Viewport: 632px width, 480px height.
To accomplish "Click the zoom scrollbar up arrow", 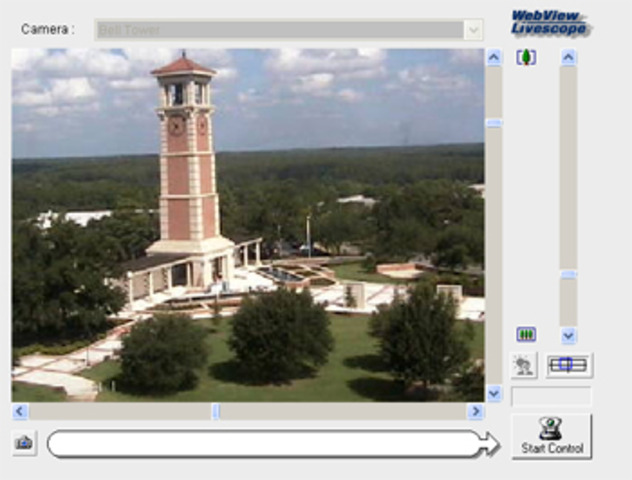I will (x=568, y=57).
